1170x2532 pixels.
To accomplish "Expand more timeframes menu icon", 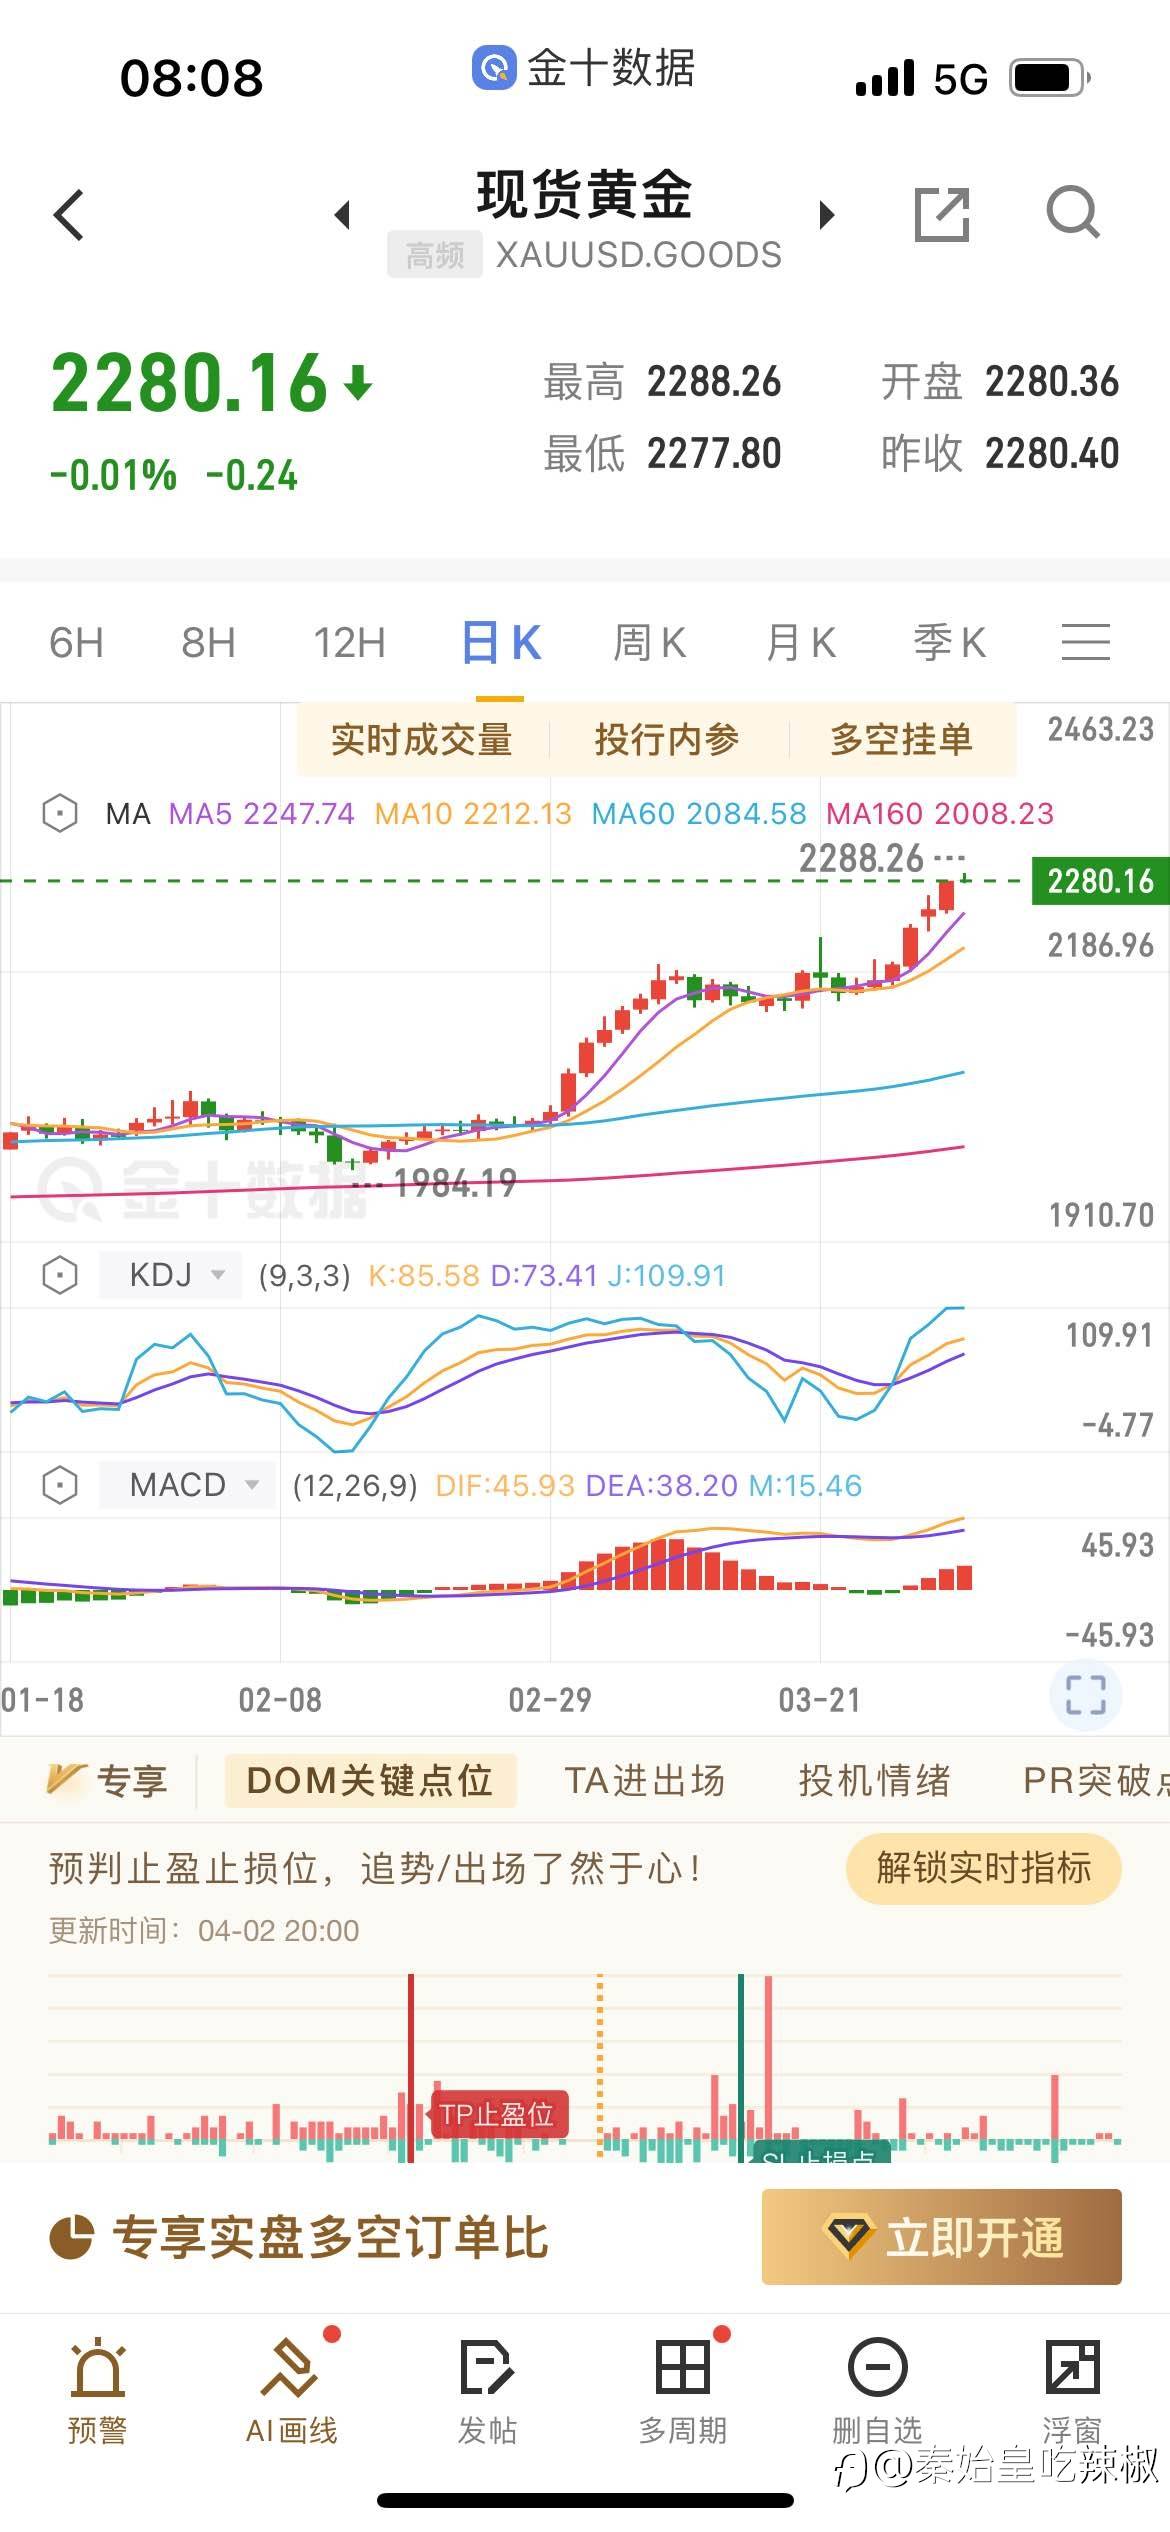I will [1085, 642].
